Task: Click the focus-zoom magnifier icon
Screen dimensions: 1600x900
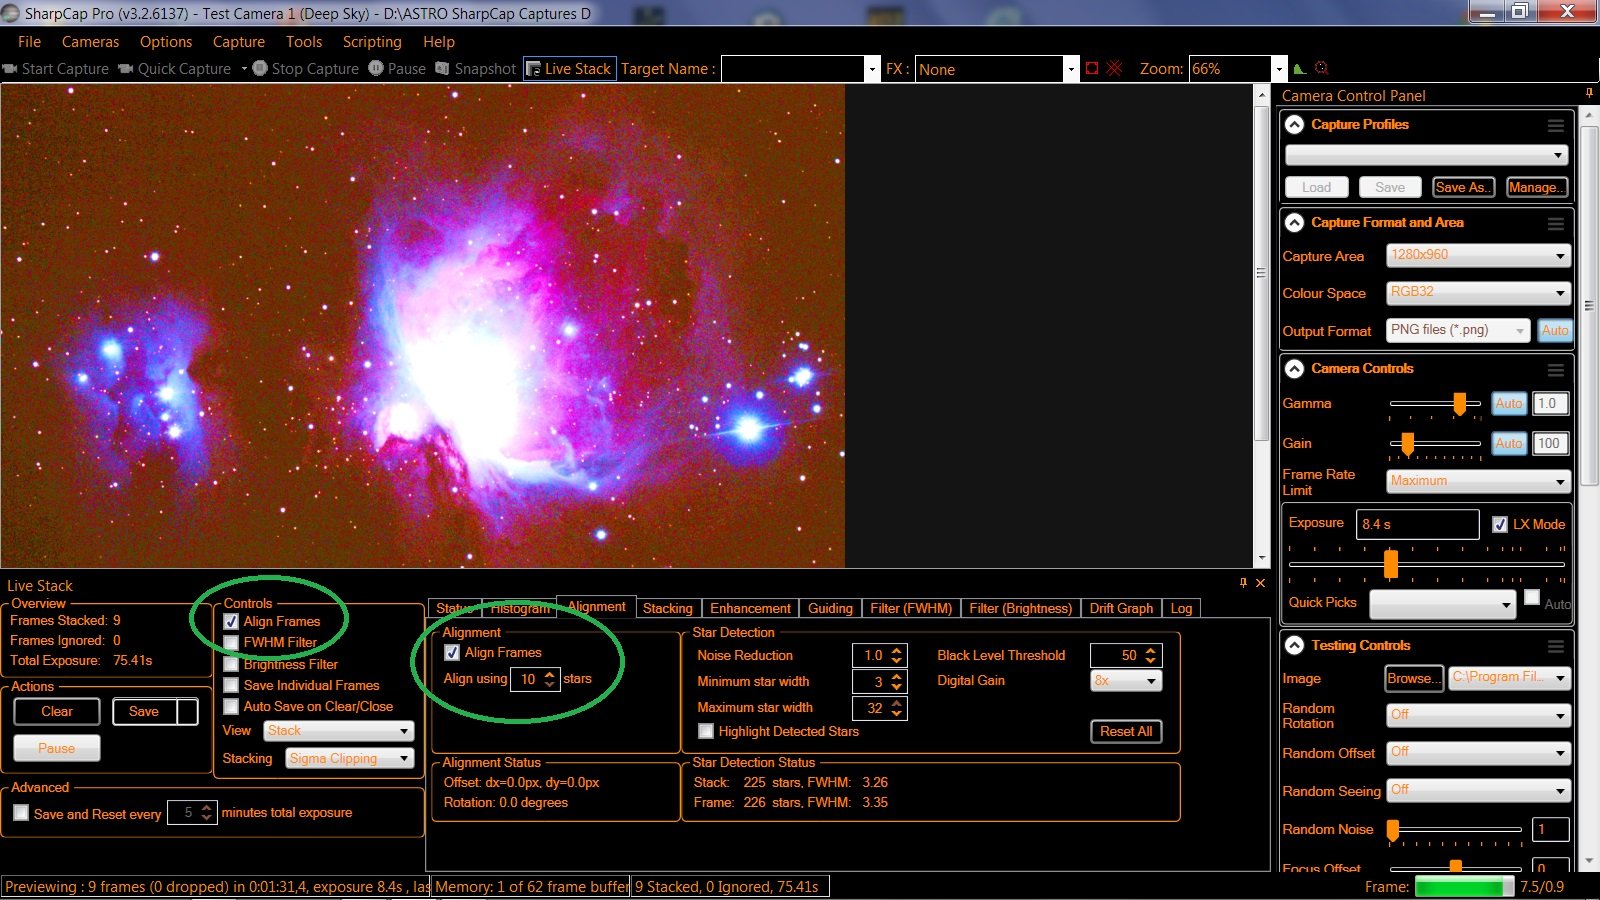Action: coord(1322,68)
